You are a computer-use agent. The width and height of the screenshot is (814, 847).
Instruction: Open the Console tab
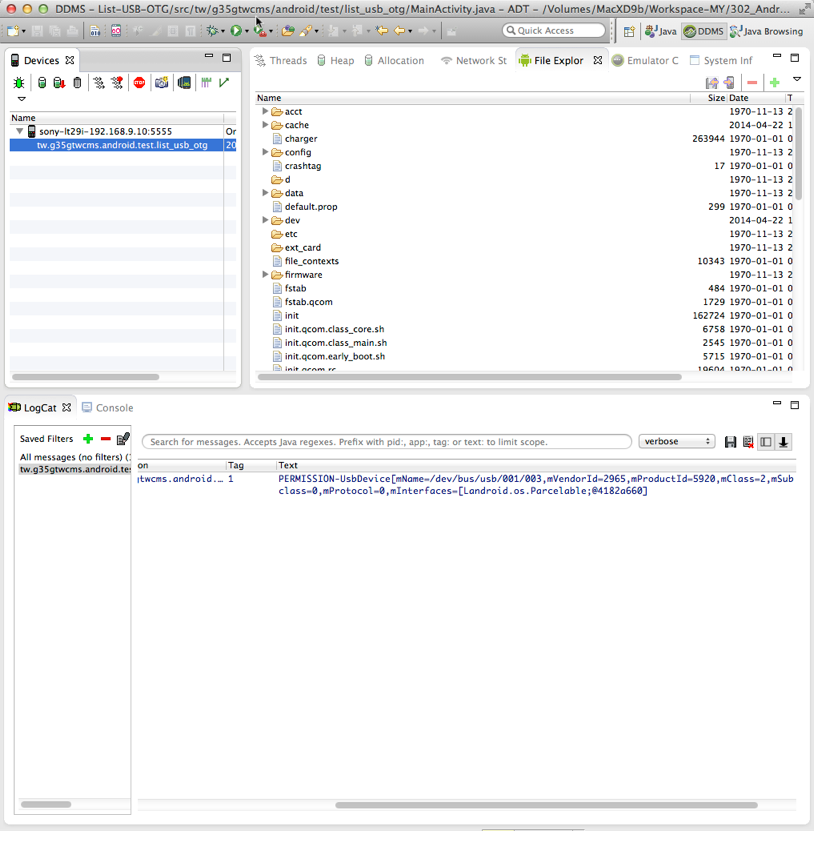point(108,408)
